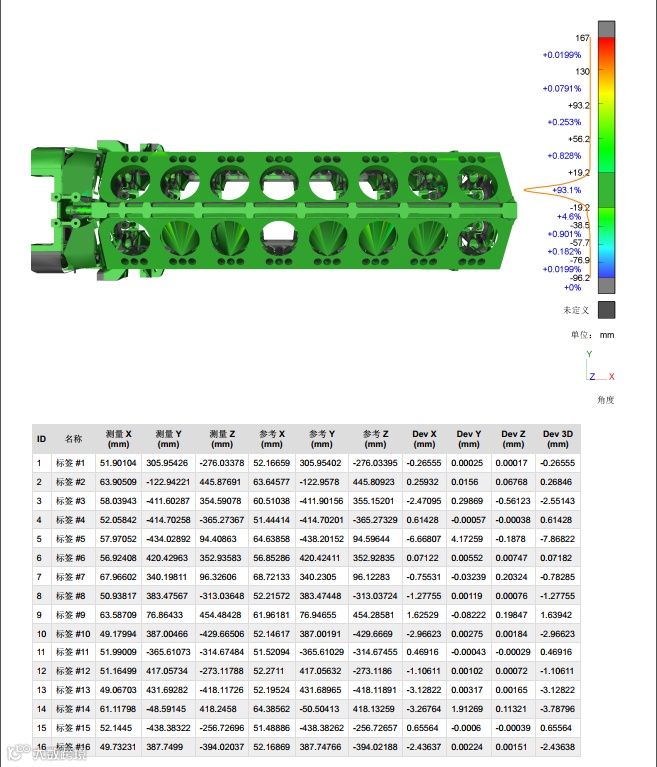The image size is (657, 767).
Task: Click the legend top value 167
Action: tap(583, 38)
